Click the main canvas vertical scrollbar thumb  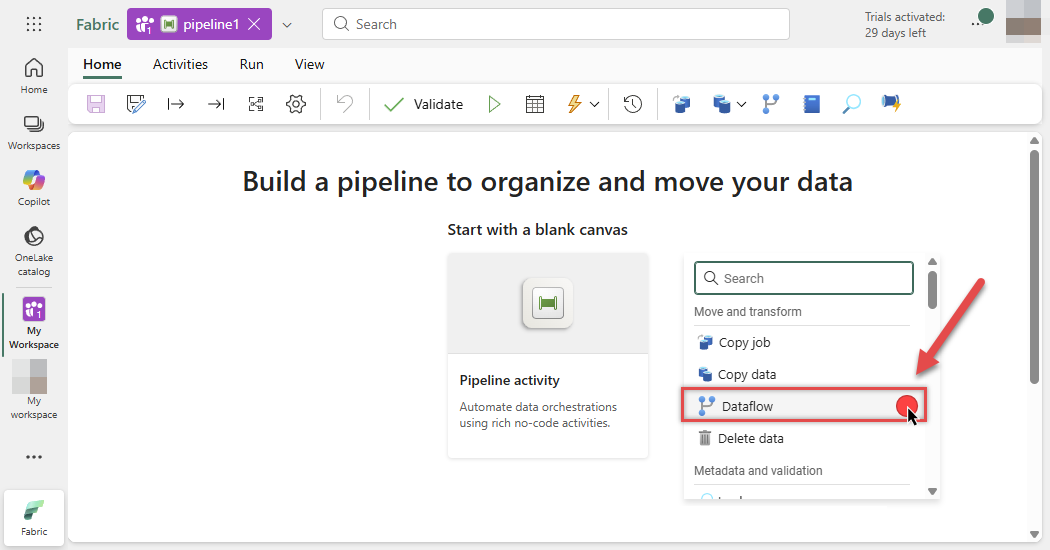[x=1035, y=267]
